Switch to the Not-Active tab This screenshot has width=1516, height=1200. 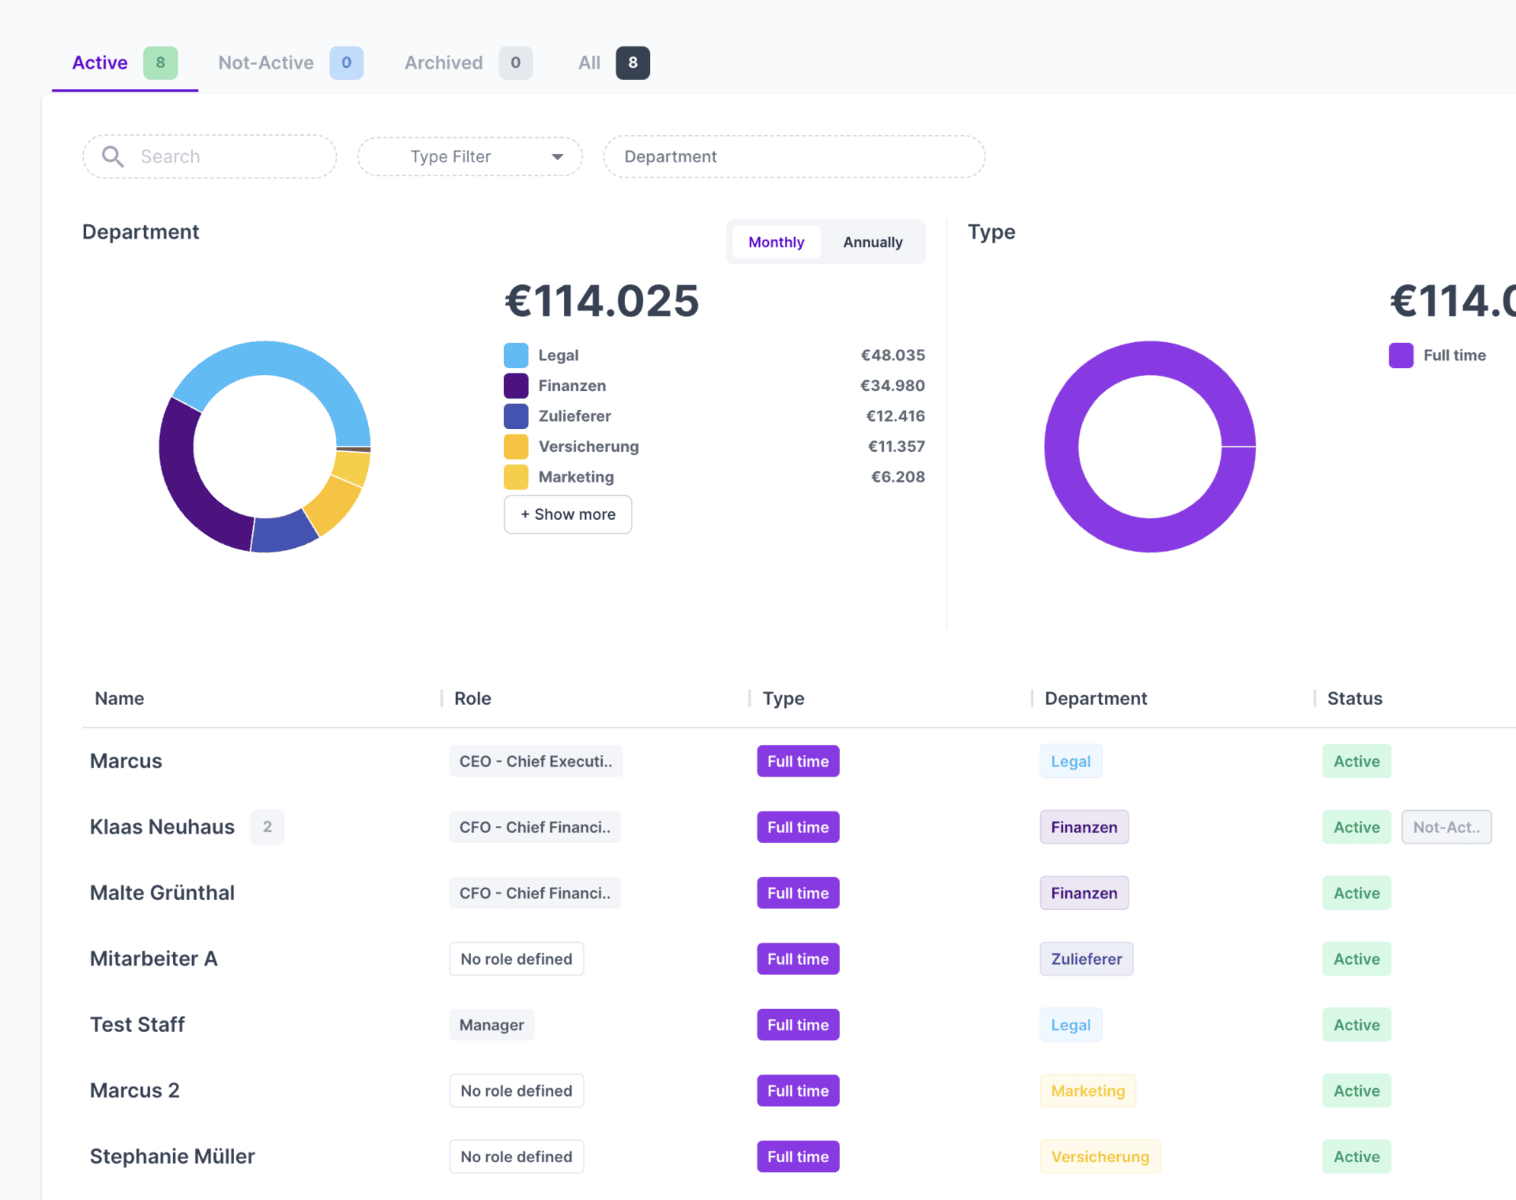click(266, 63)
